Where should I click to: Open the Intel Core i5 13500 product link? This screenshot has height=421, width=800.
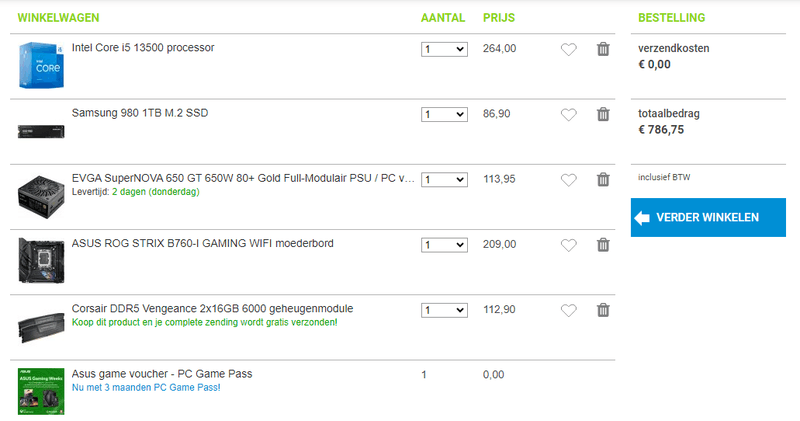143,48
